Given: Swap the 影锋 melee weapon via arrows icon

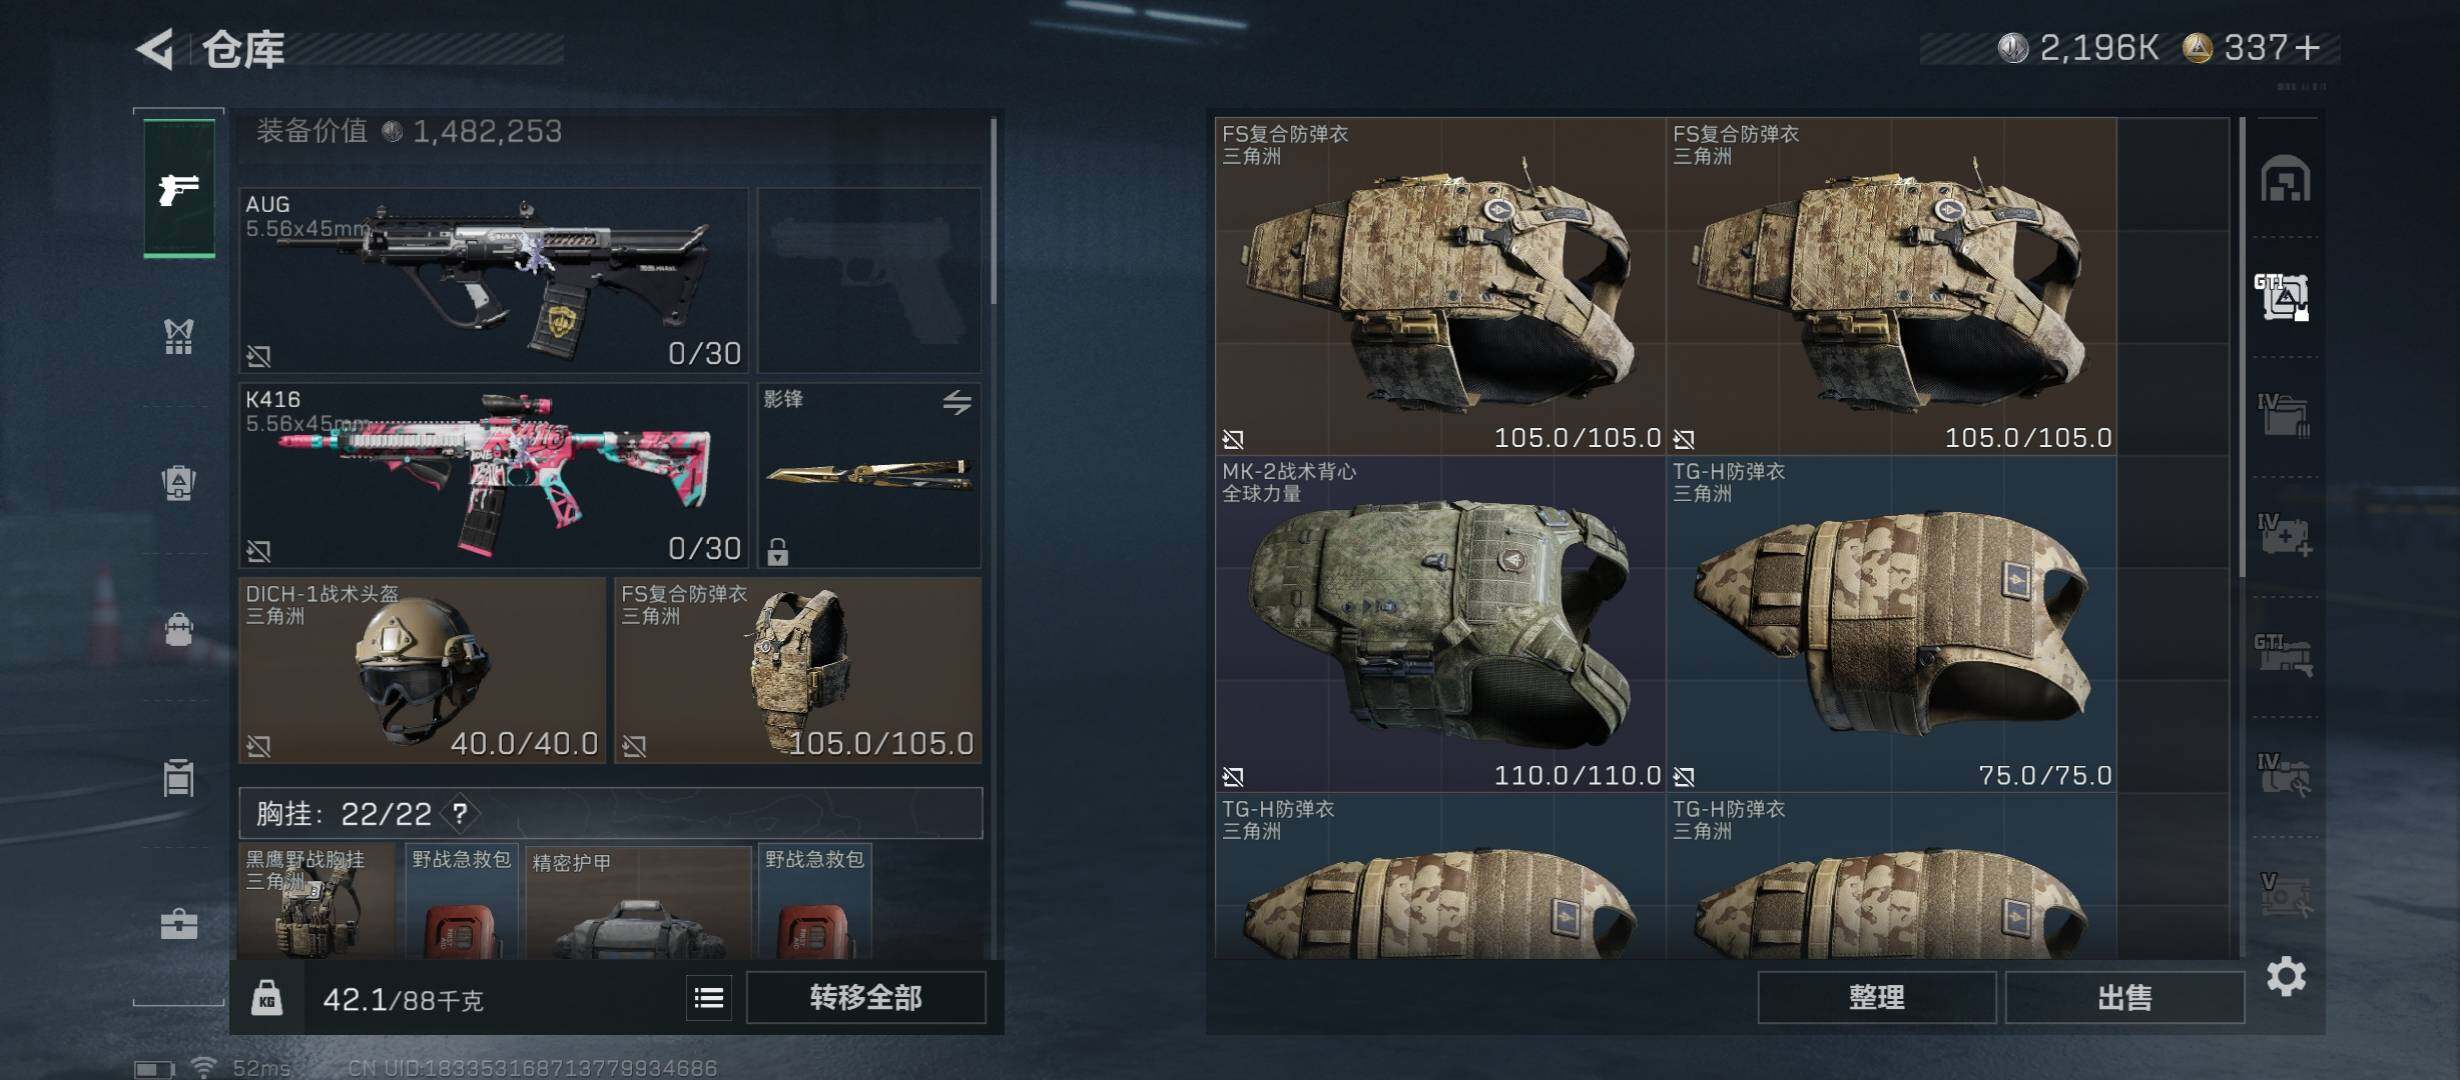Looking at the screenshot, I should coord(957,402).
